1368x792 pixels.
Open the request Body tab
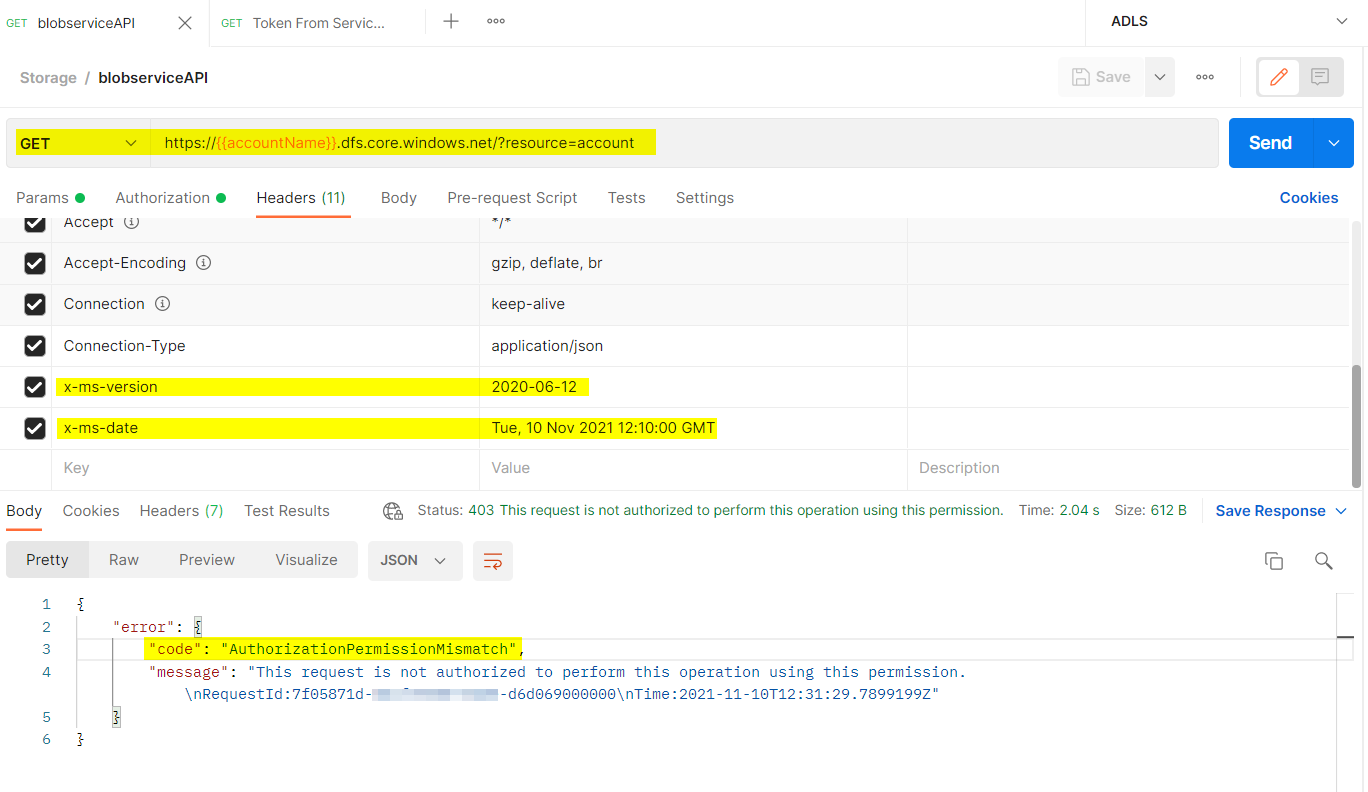(399, 198)
